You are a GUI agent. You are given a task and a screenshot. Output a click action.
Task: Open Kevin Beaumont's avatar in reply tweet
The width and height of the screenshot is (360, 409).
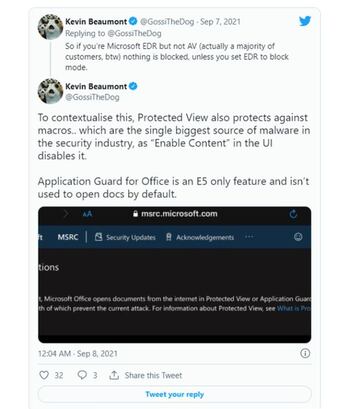click(50, 27)
